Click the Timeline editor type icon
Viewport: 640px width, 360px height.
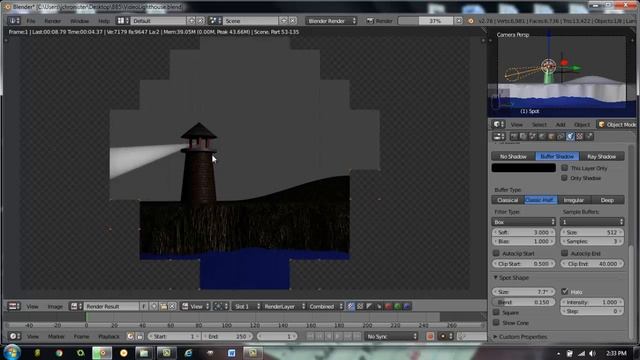[13, 336]
